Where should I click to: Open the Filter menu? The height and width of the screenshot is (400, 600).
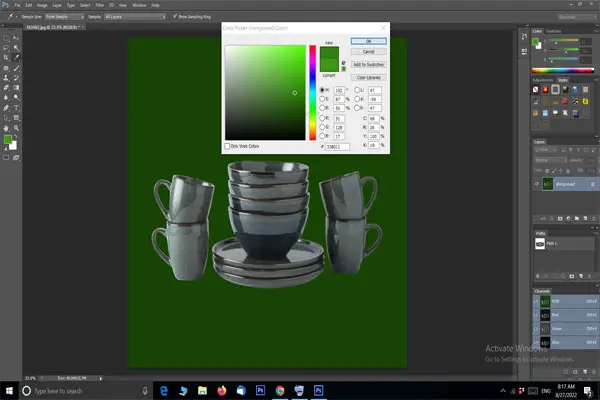[x=99, y=5]
